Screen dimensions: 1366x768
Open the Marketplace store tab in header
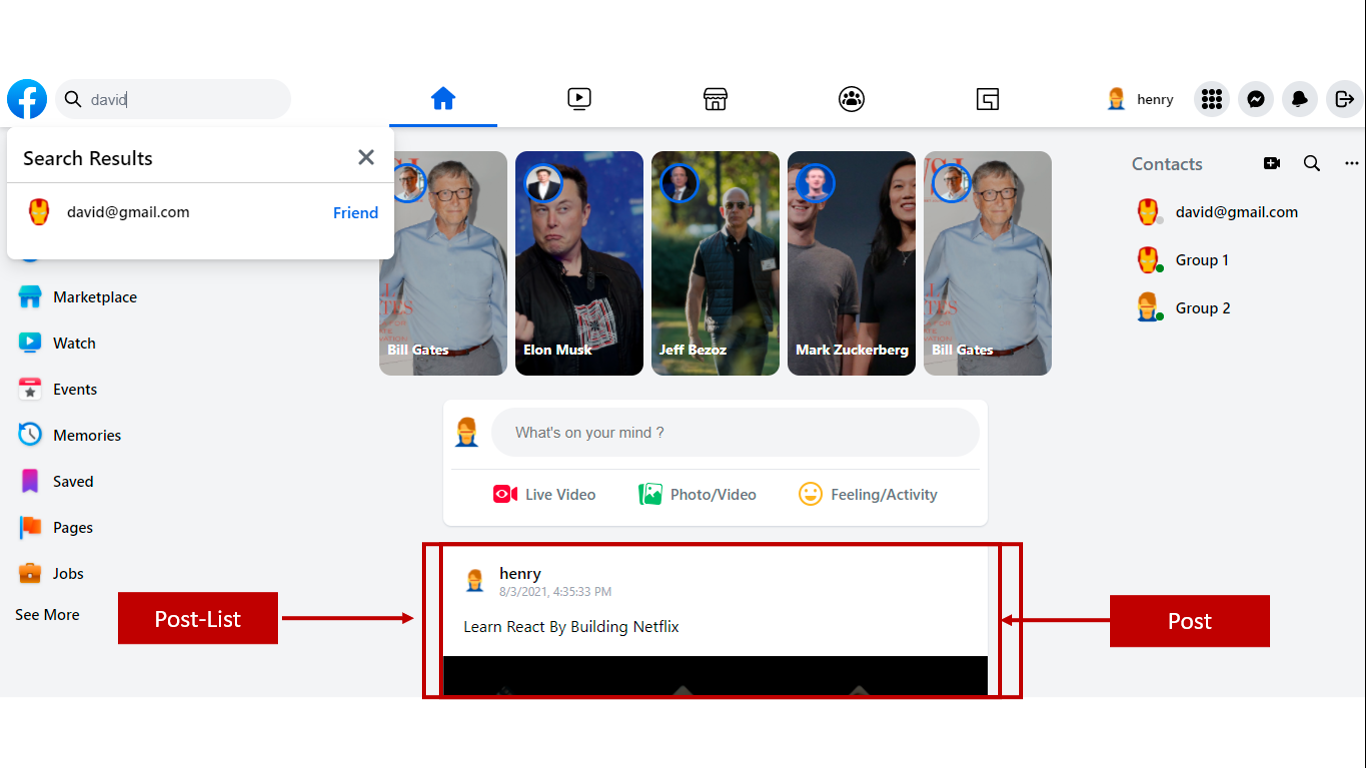(715, 99)
